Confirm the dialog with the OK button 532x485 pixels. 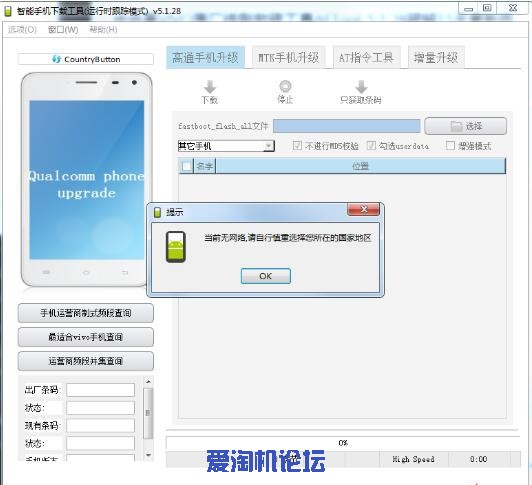point(266,276)
